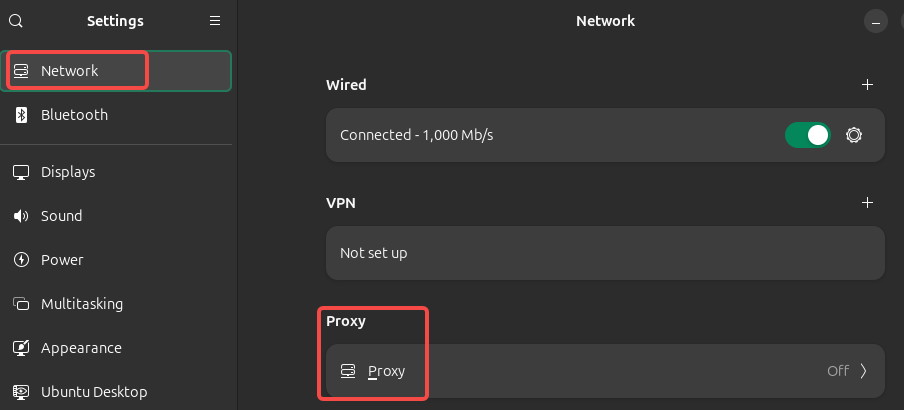Expand the Proxy row chevron
The height and width of the screenshot is (410, 904).
864,371
